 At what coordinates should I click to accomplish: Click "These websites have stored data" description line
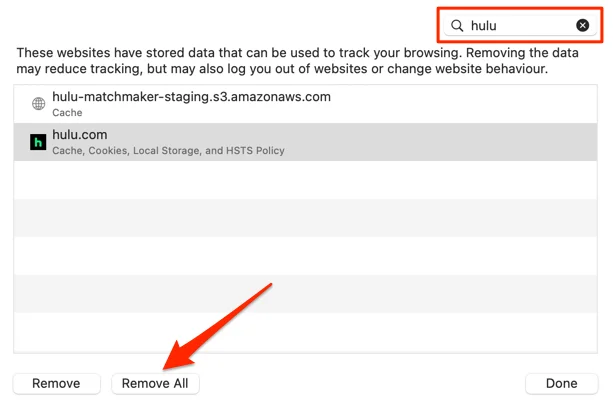pyautogui.click(x=297, y=52)
